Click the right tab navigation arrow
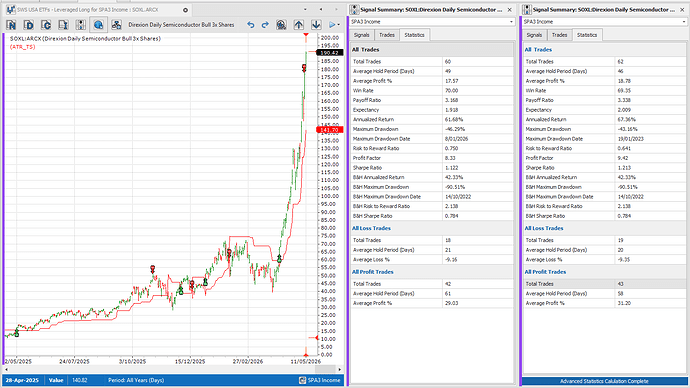Screen dimensions: 690x388 (337, 10)
